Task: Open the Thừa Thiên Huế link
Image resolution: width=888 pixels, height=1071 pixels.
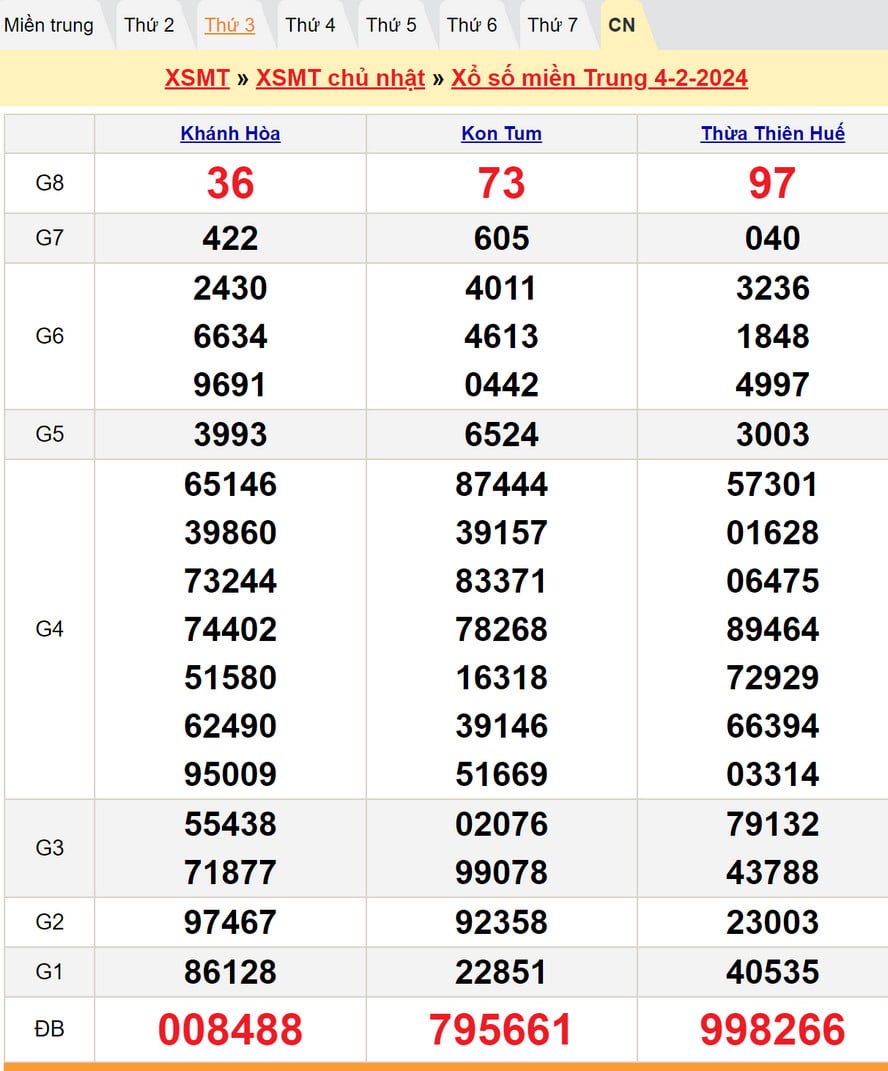Action: tap(772, 134)
